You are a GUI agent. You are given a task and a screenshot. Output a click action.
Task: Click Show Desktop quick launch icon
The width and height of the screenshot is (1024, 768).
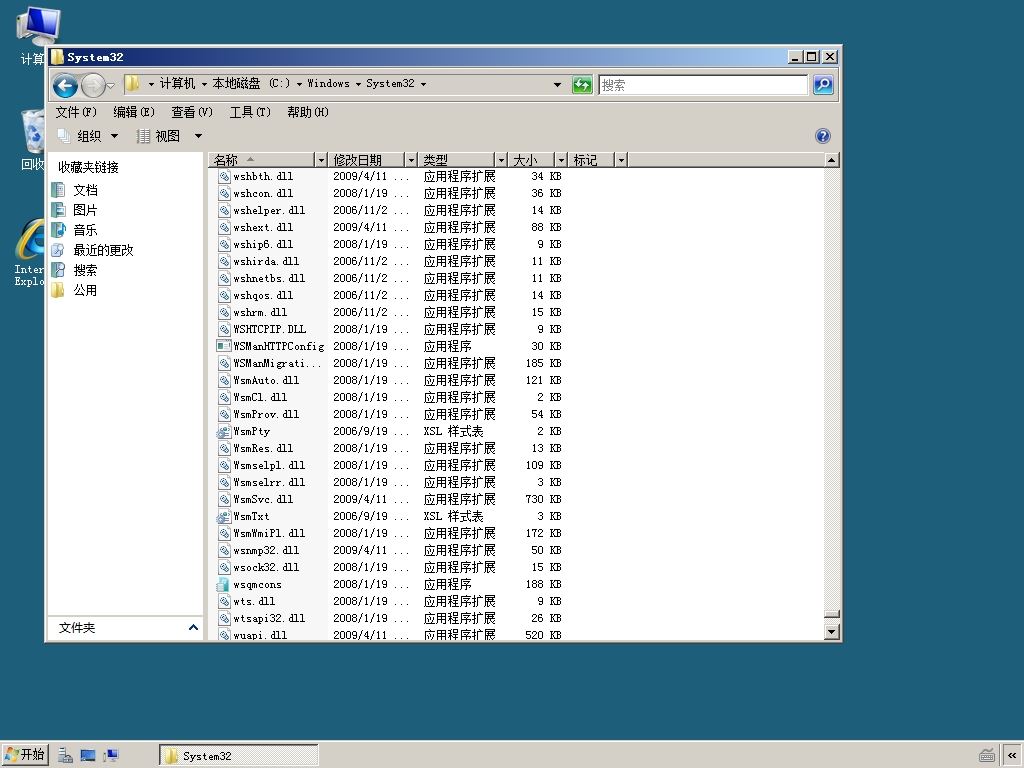click(x=88, y=755)
